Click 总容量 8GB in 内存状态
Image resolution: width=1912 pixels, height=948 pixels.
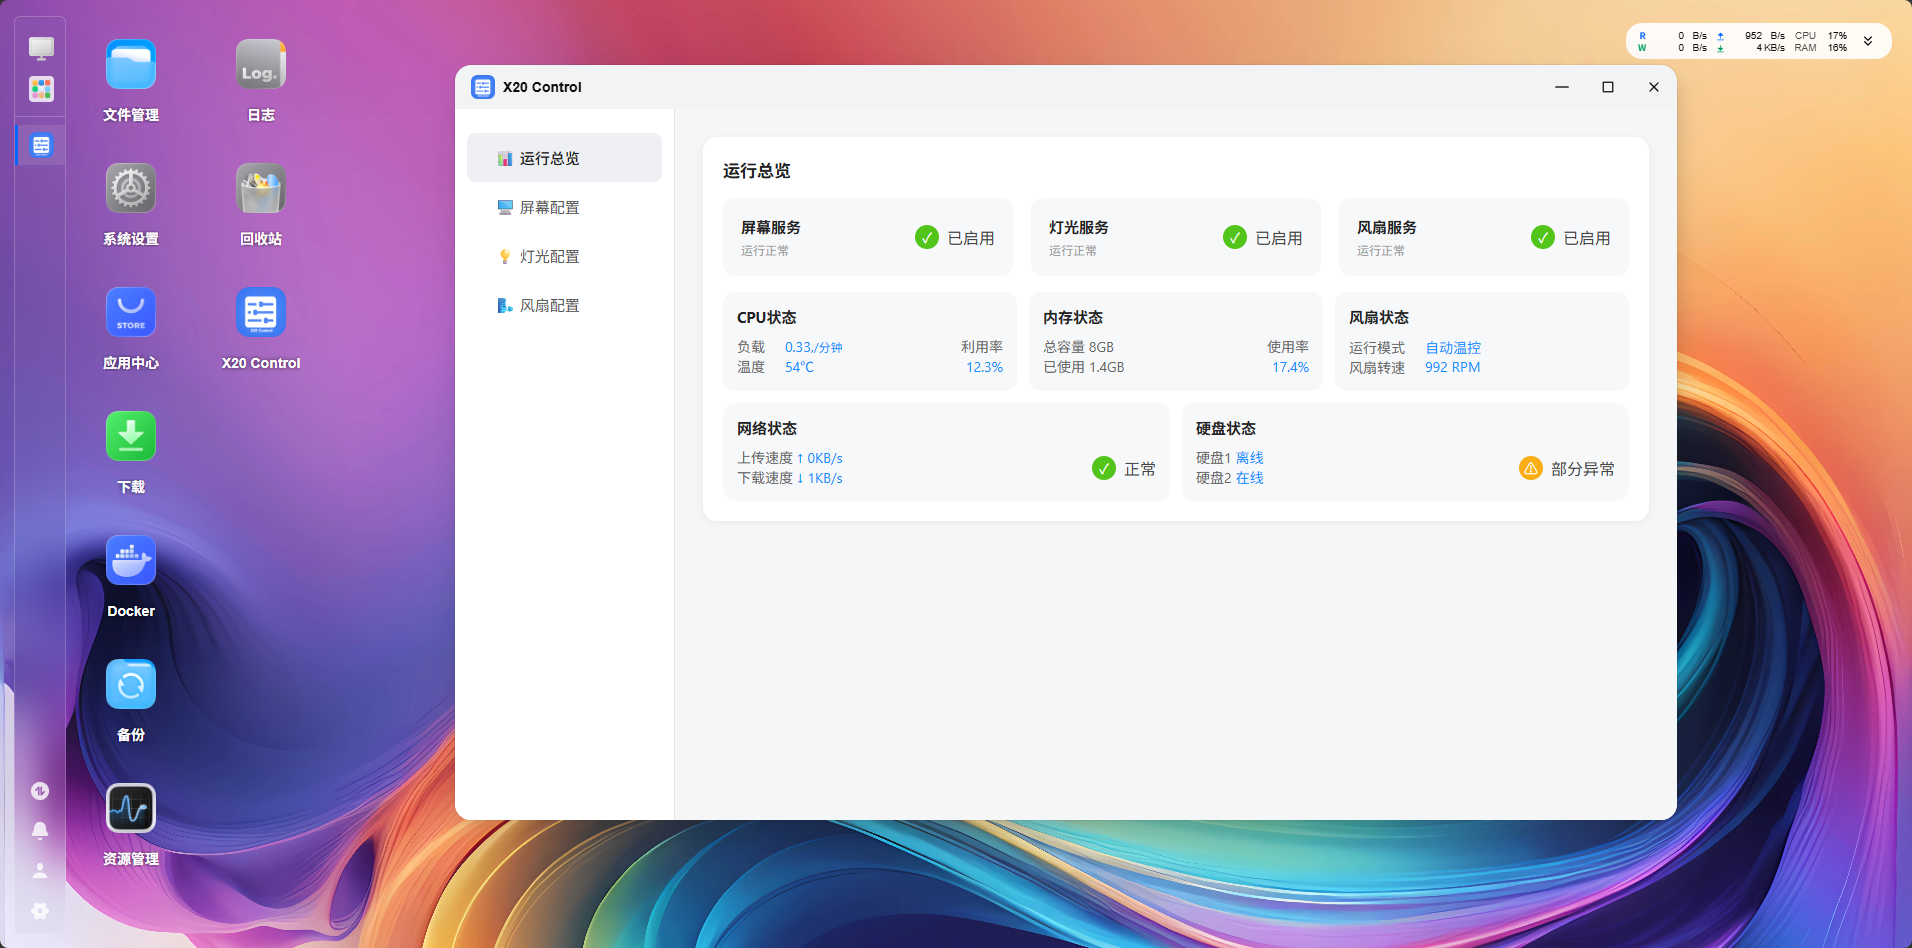(x=1078, y=348)
